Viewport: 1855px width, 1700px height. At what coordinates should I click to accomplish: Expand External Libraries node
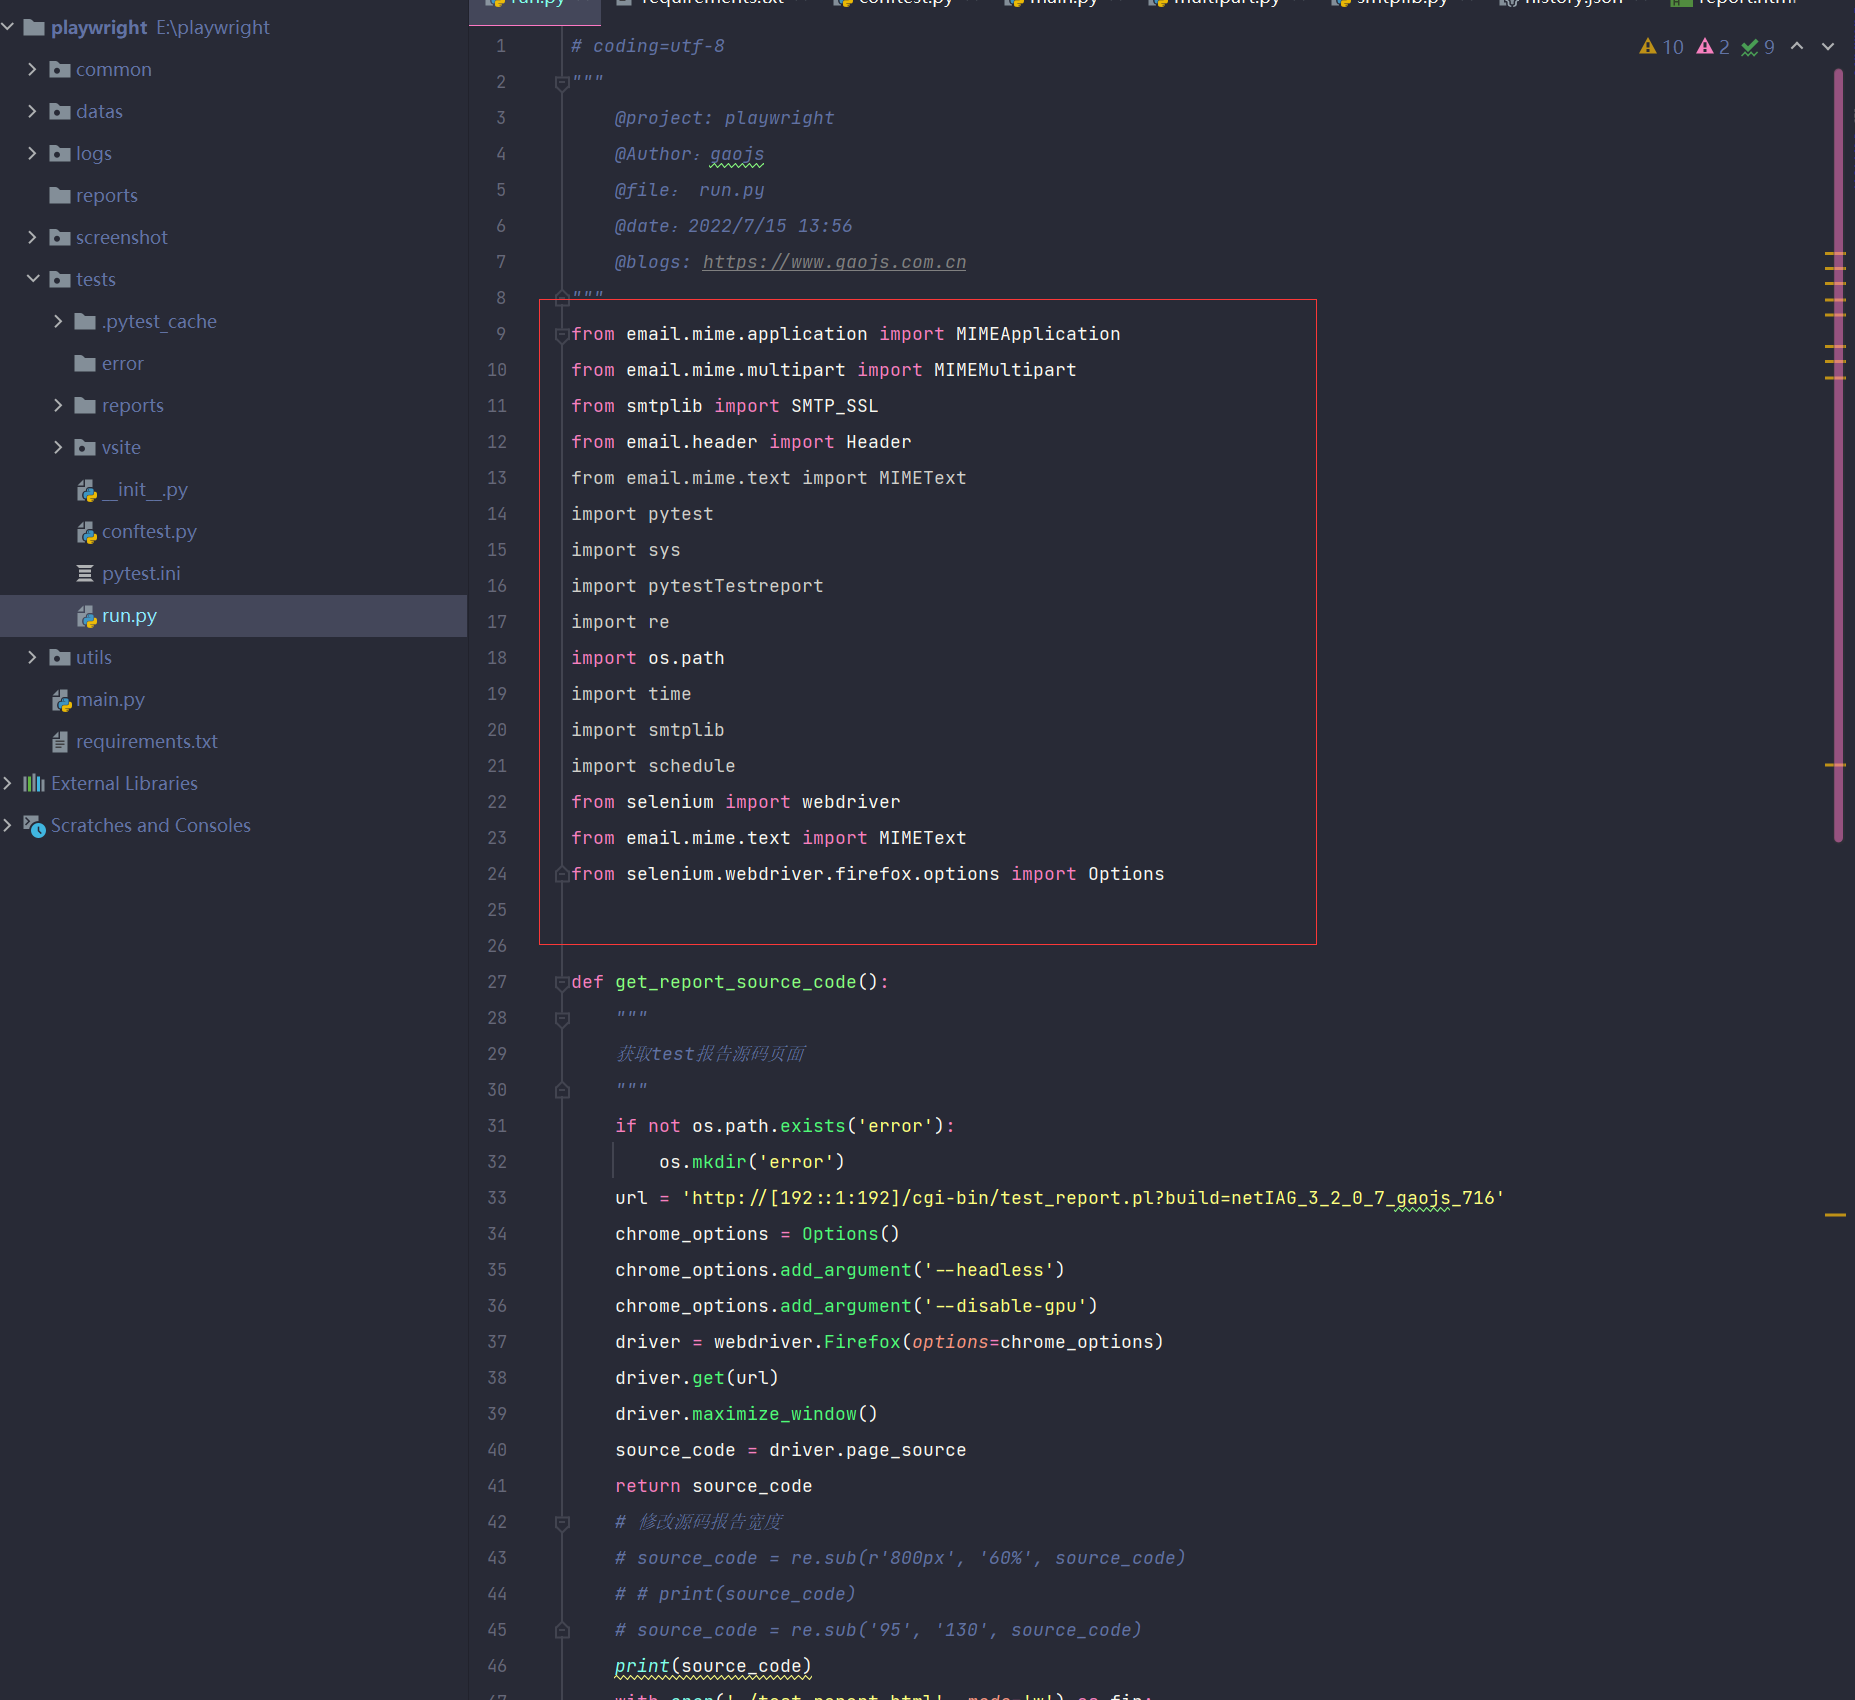point(7,783)
